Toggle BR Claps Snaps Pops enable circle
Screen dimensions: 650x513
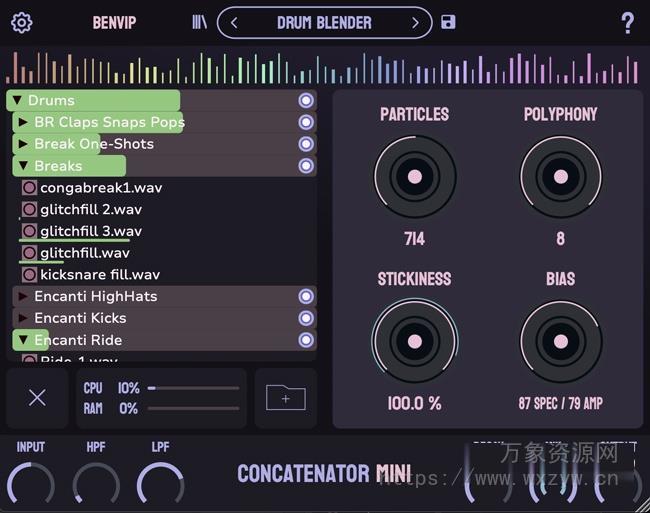click(306, 122)
